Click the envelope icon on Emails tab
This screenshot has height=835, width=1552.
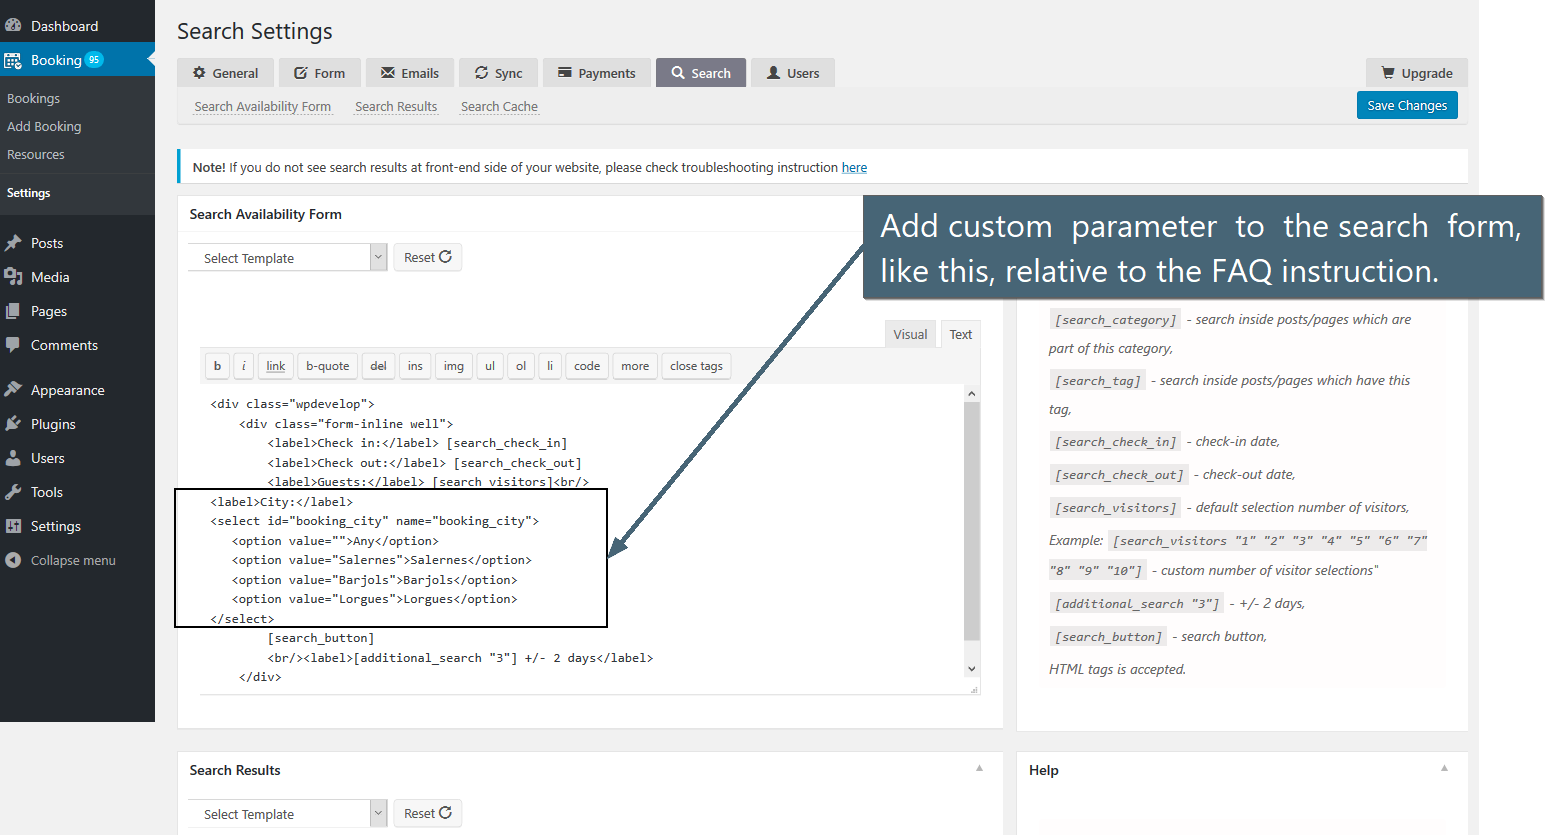(388, 73)
